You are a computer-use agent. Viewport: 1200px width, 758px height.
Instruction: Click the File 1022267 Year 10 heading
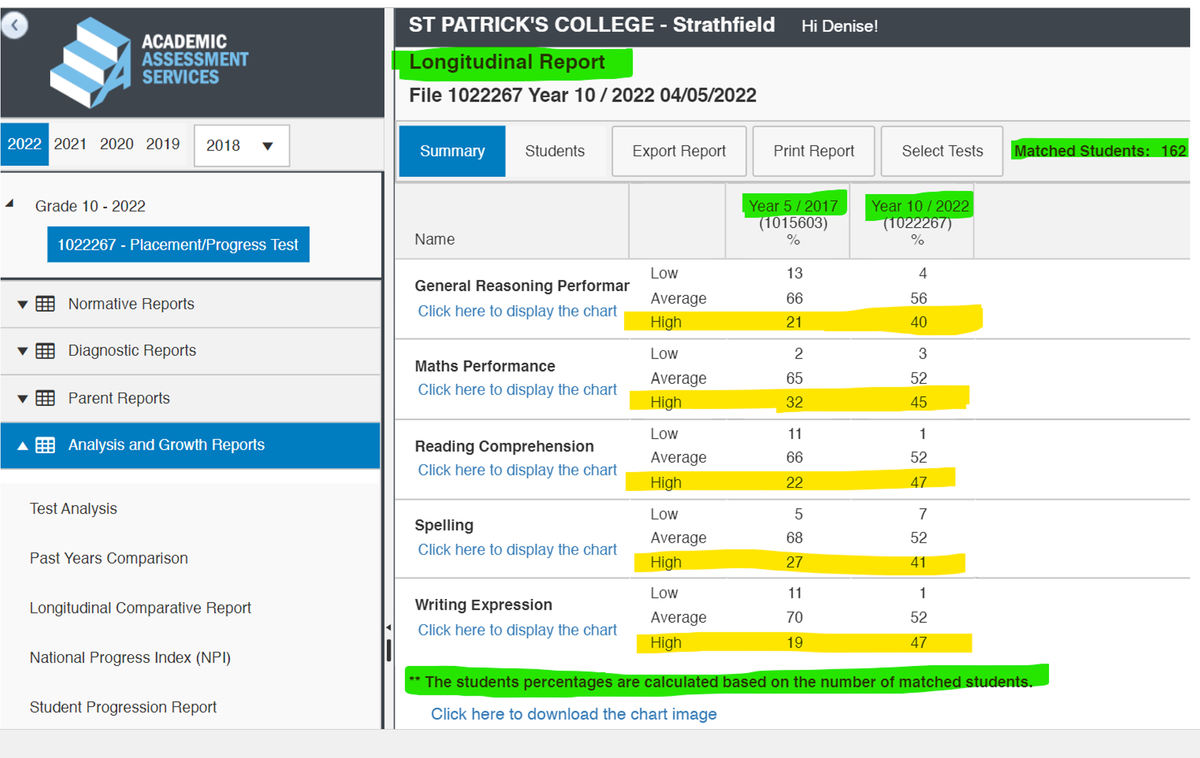[x=583, y=96]
